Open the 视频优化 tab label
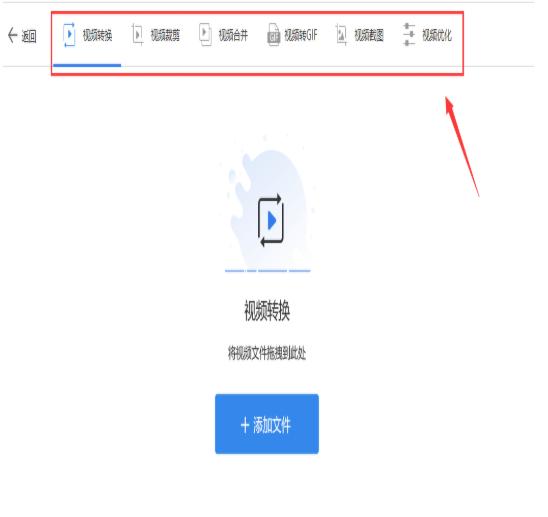 (437, 35)
